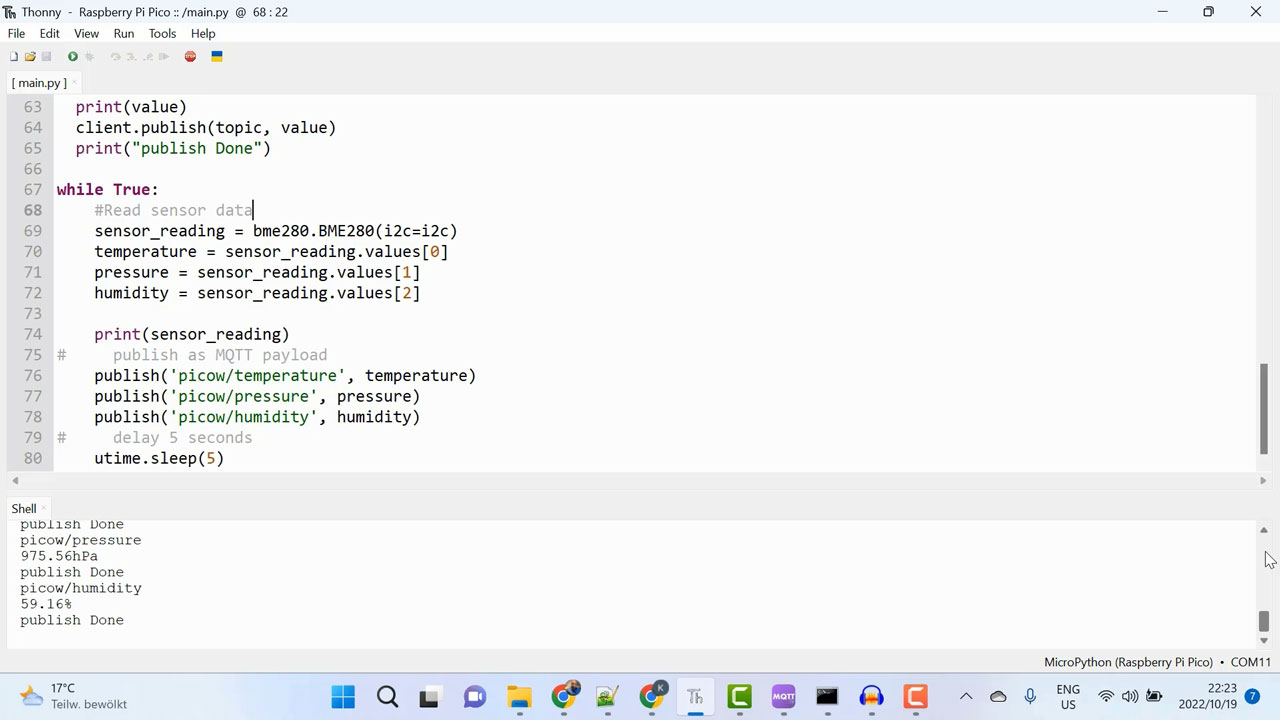The height and width of the screenshot is (720, 1280).
Task: Open the MQTT app in the taskbar
Action: pos(783,696)
